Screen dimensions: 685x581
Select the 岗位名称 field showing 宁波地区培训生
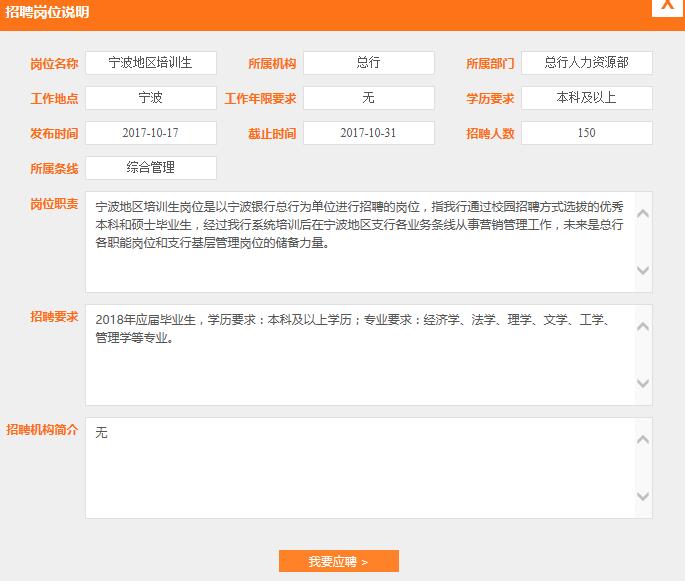151,63
